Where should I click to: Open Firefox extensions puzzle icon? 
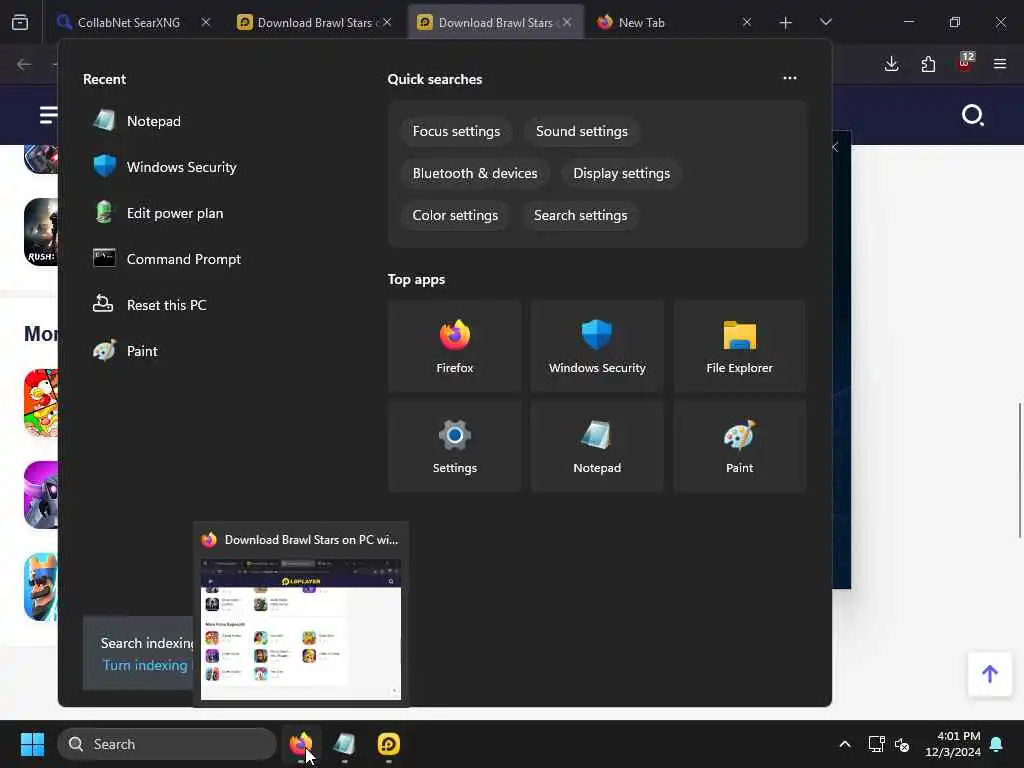pos(928,64)
